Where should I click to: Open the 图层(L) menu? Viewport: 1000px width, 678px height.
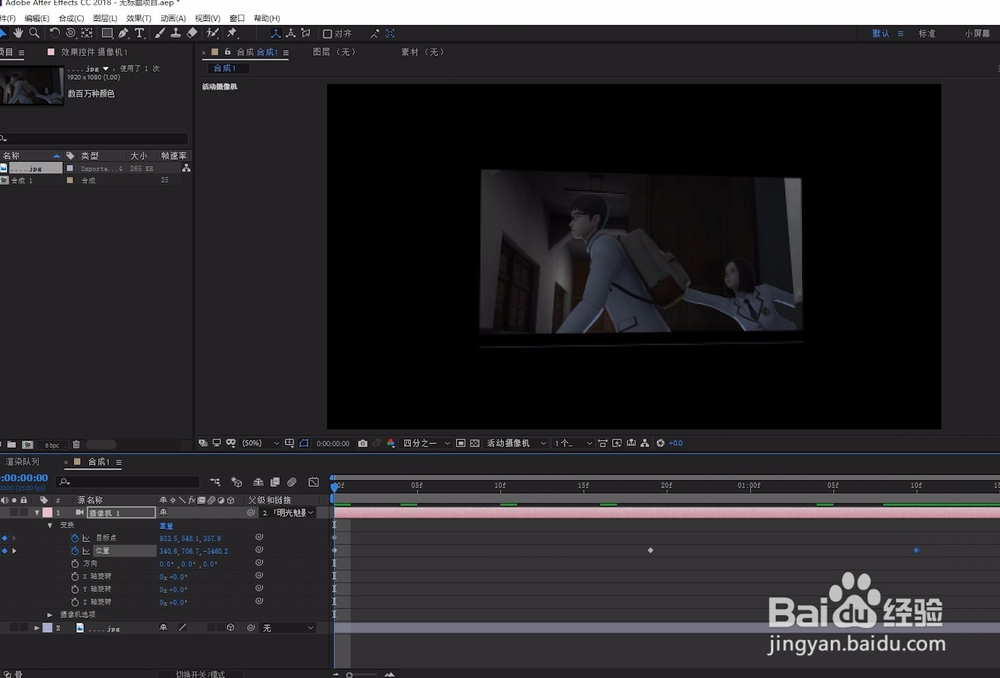coord(105,18)
